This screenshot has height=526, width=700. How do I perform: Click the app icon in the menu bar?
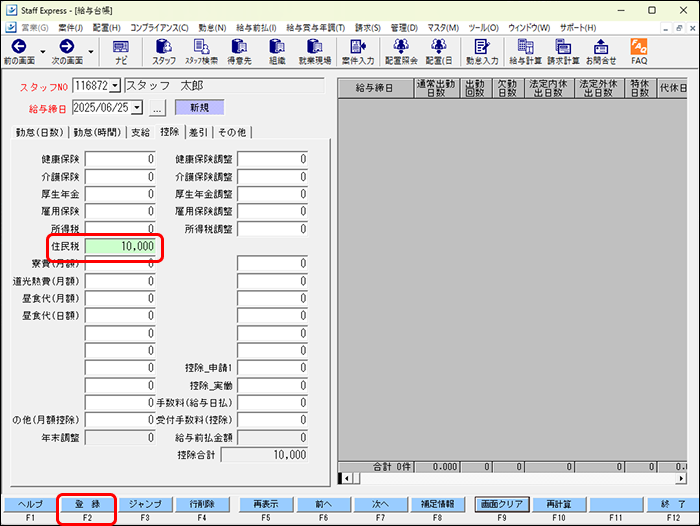coord(11,27)
